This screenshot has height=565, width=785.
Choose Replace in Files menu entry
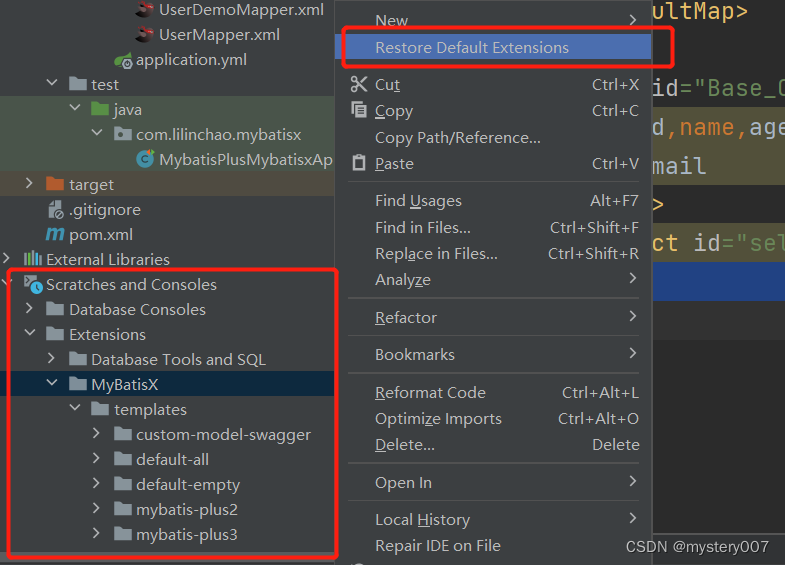click(493, 254)
